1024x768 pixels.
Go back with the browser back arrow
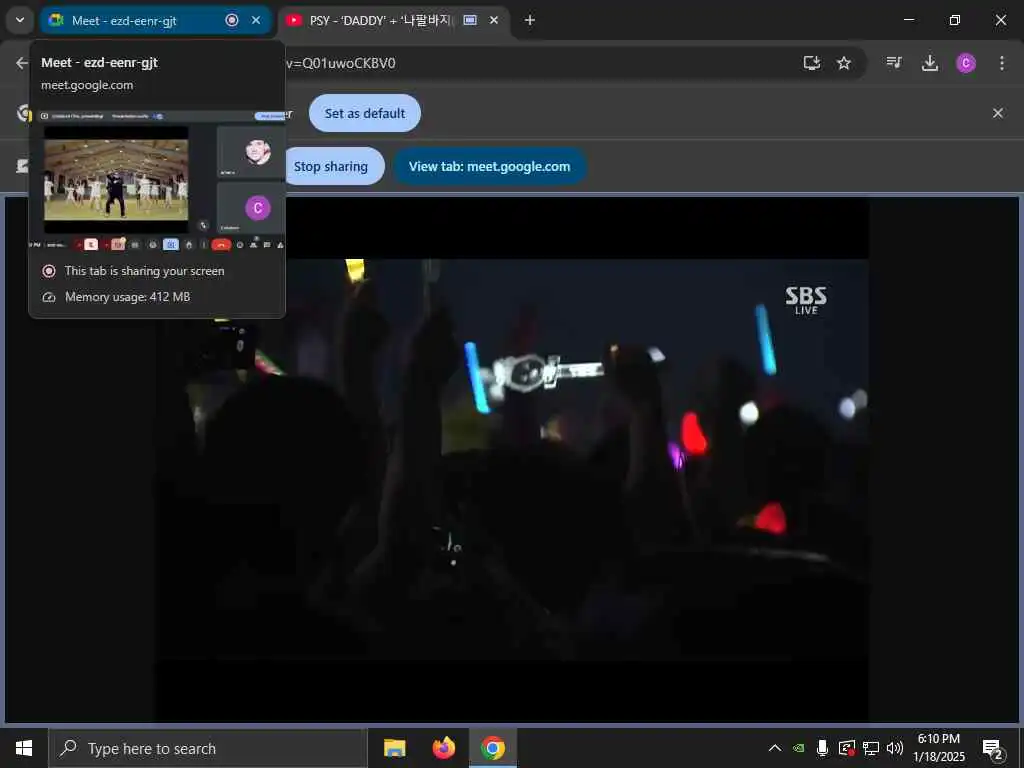tap(22, 63)
